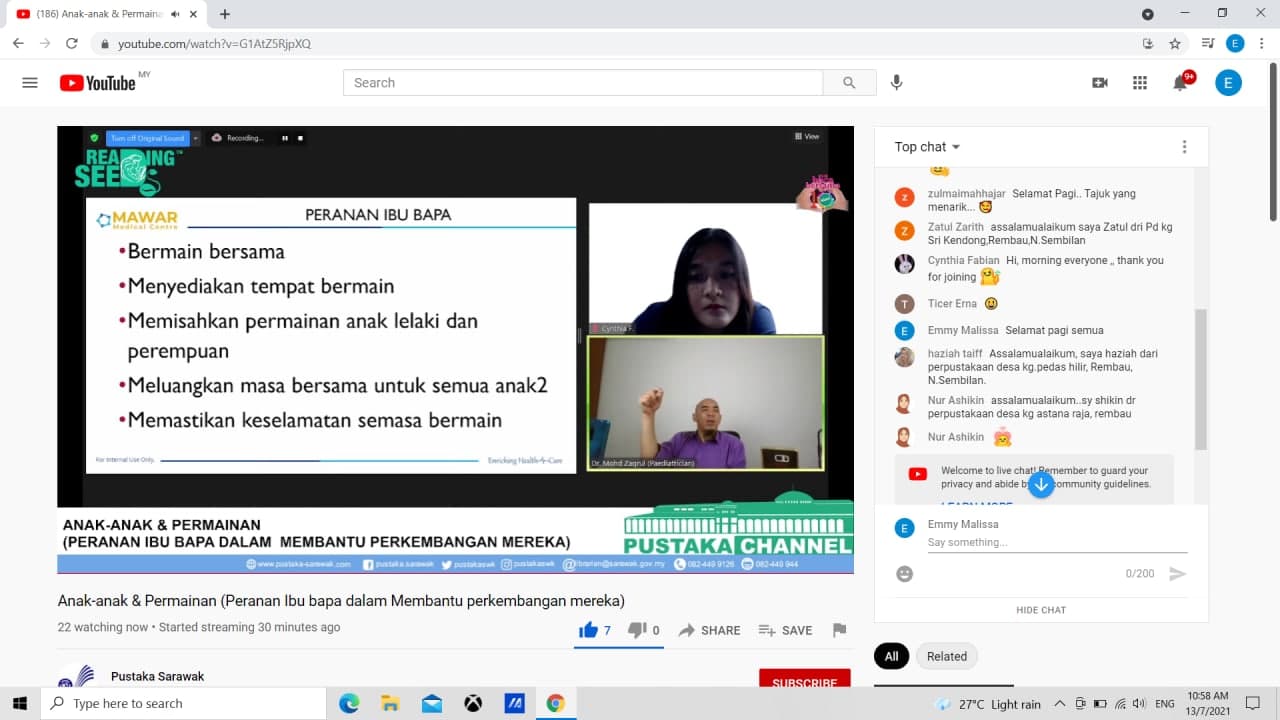The image size is (1280, 720).
Task: Click the Zatul Zarith chat author name
Action: [x=956, y=227]
